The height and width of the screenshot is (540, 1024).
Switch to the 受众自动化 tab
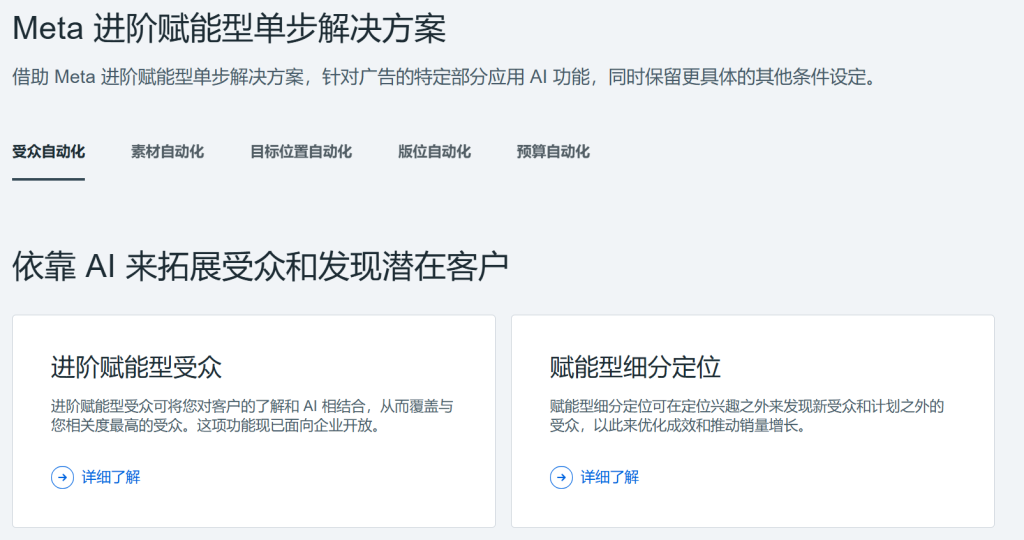(48, 152)
